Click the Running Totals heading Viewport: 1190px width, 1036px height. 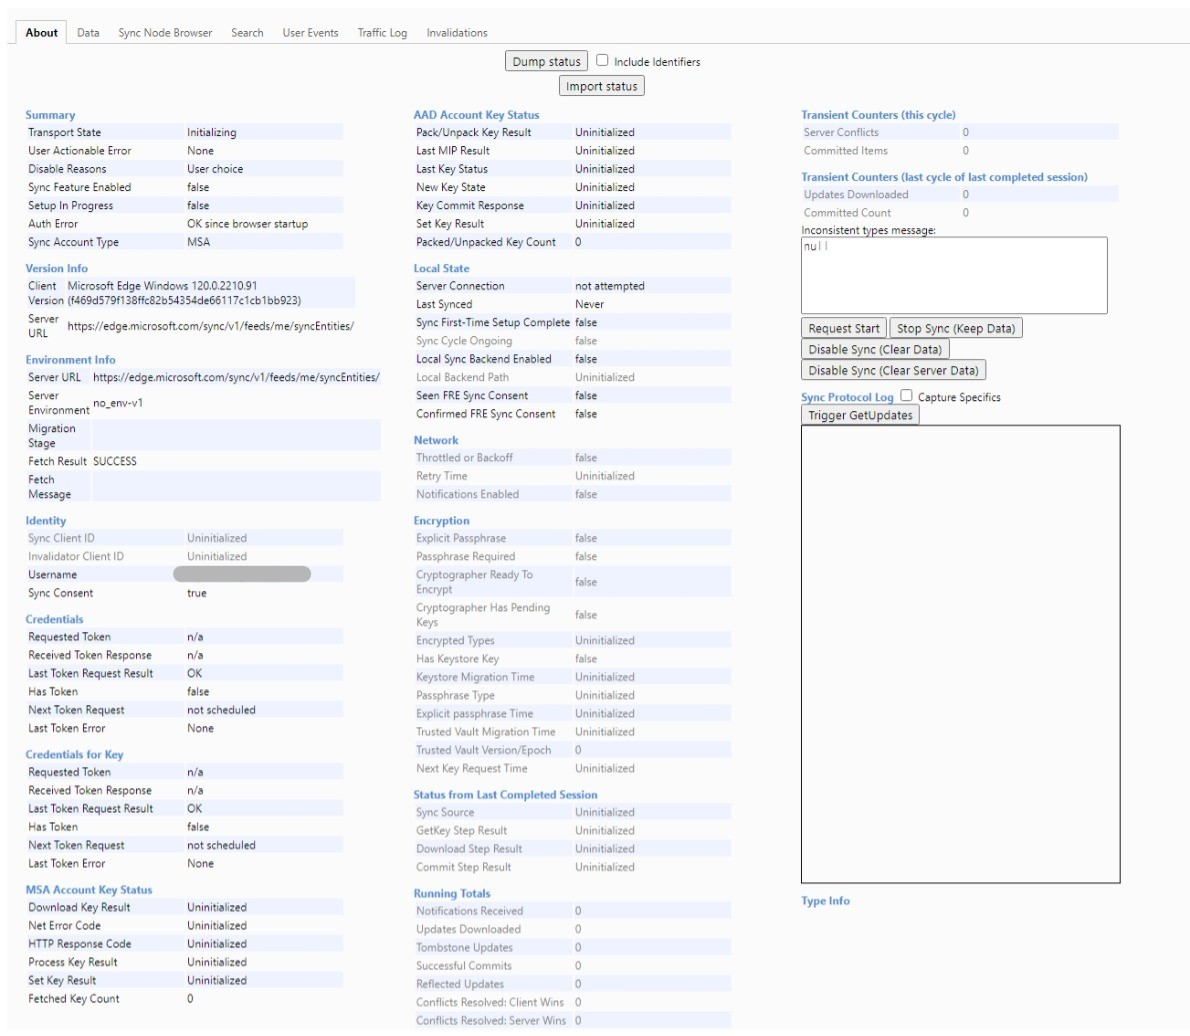(x=452, y=893)
